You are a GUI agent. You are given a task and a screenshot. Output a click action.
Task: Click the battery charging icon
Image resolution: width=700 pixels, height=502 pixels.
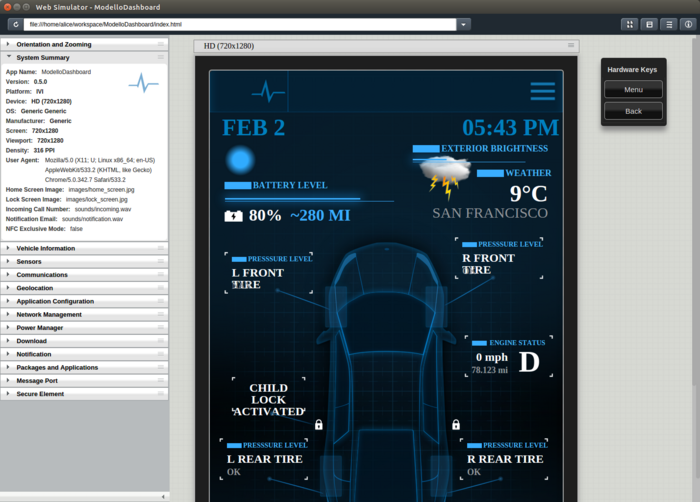(233, 216)
